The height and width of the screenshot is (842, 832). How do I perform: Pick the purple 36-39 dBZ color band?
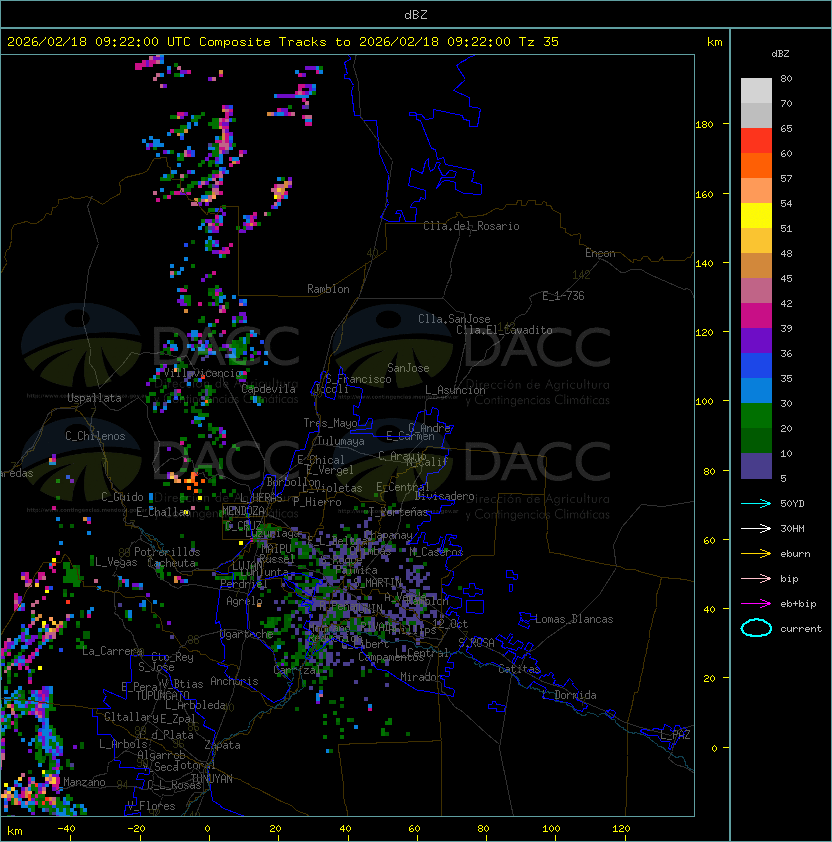point(756,341)
